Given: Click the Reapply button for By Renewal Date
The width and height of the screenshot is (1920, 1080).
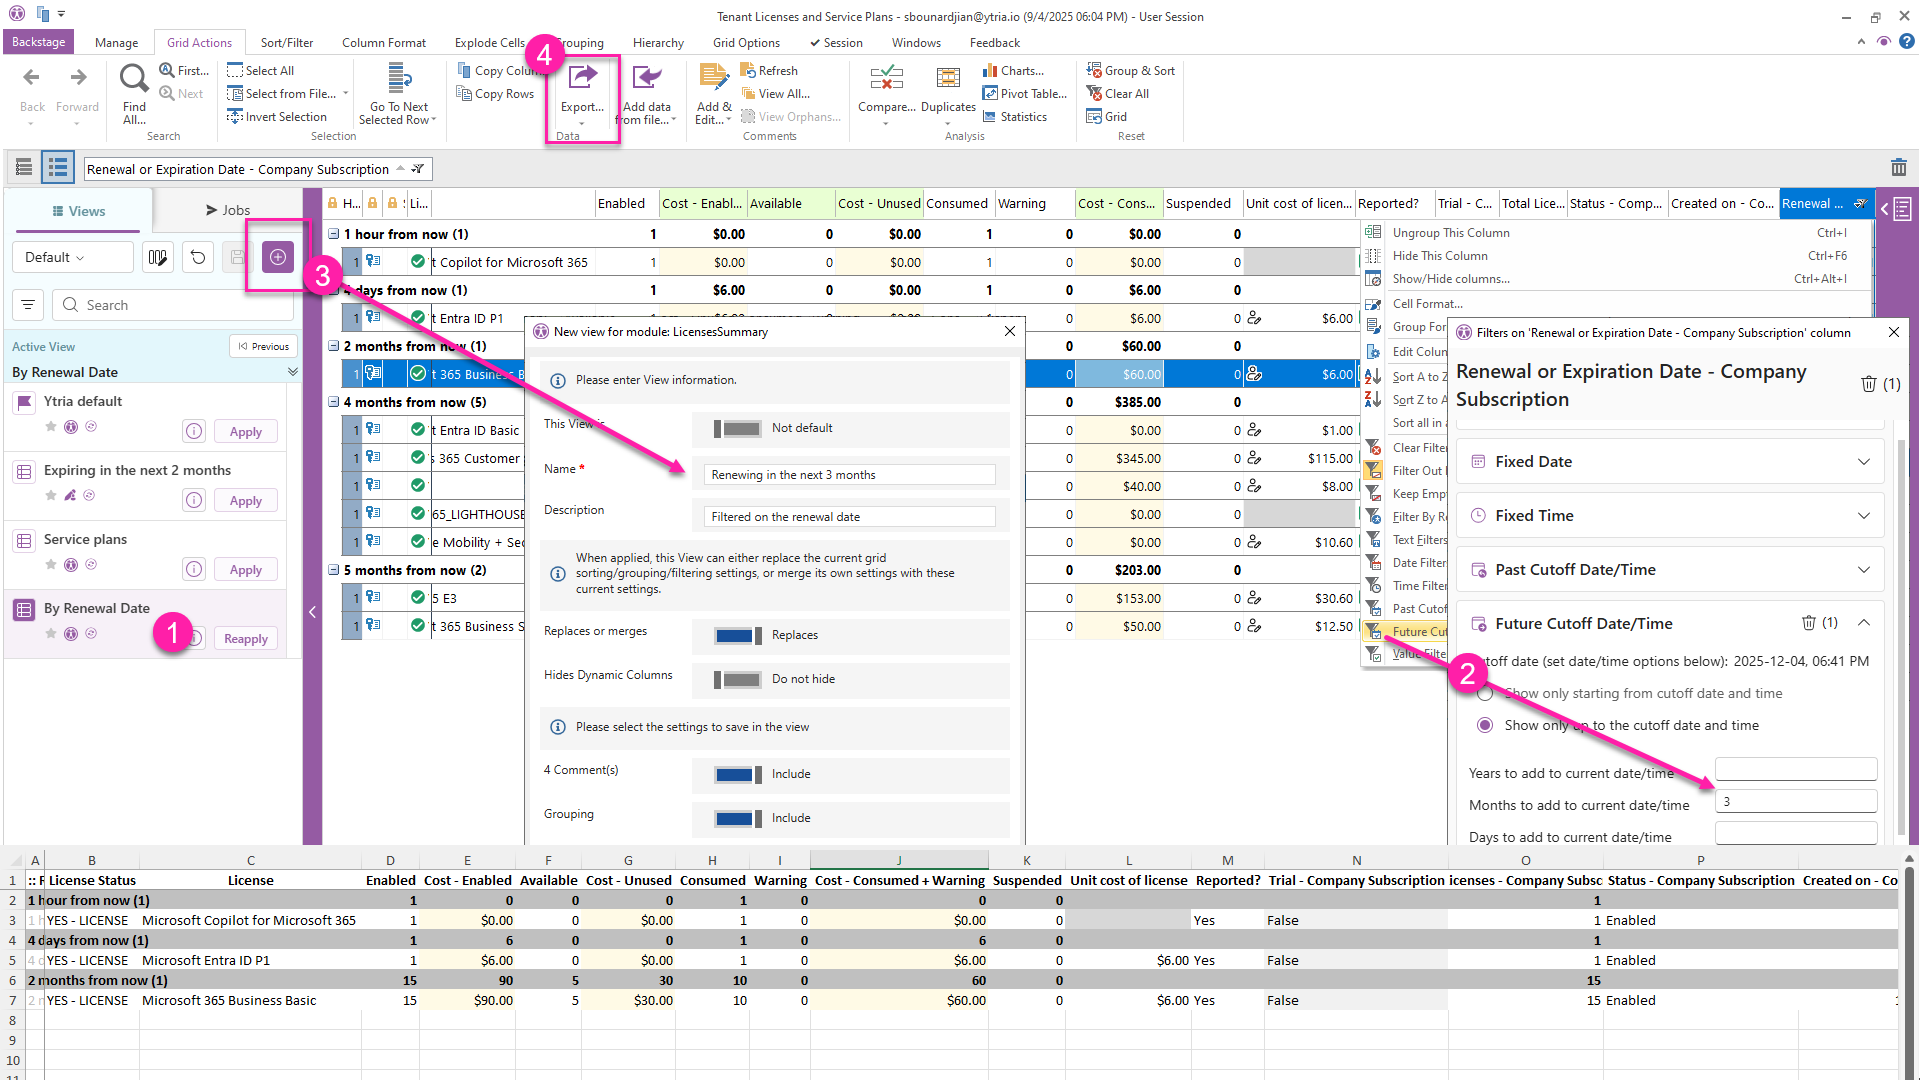Looking at the screenshot, I should pyautogui.click(x=245, y=639).
